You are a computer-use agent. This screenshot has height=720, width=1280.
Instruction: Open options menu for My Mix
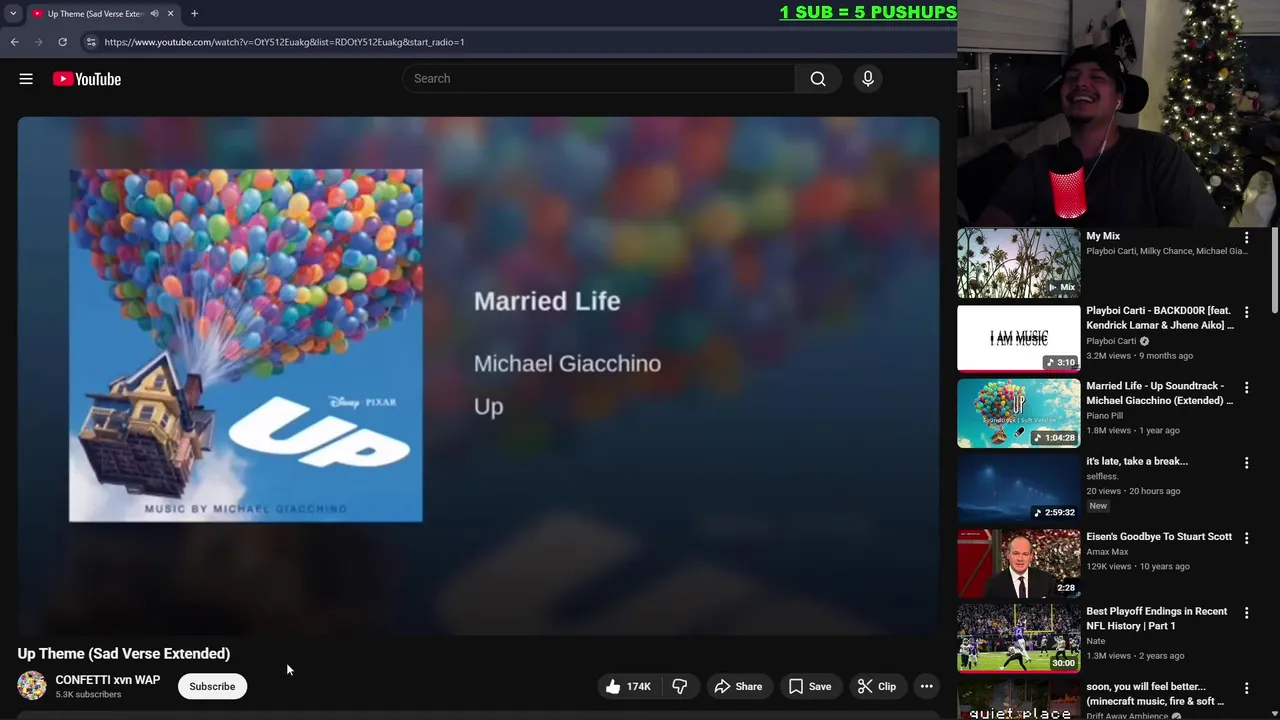click(x=1246, y=238)
